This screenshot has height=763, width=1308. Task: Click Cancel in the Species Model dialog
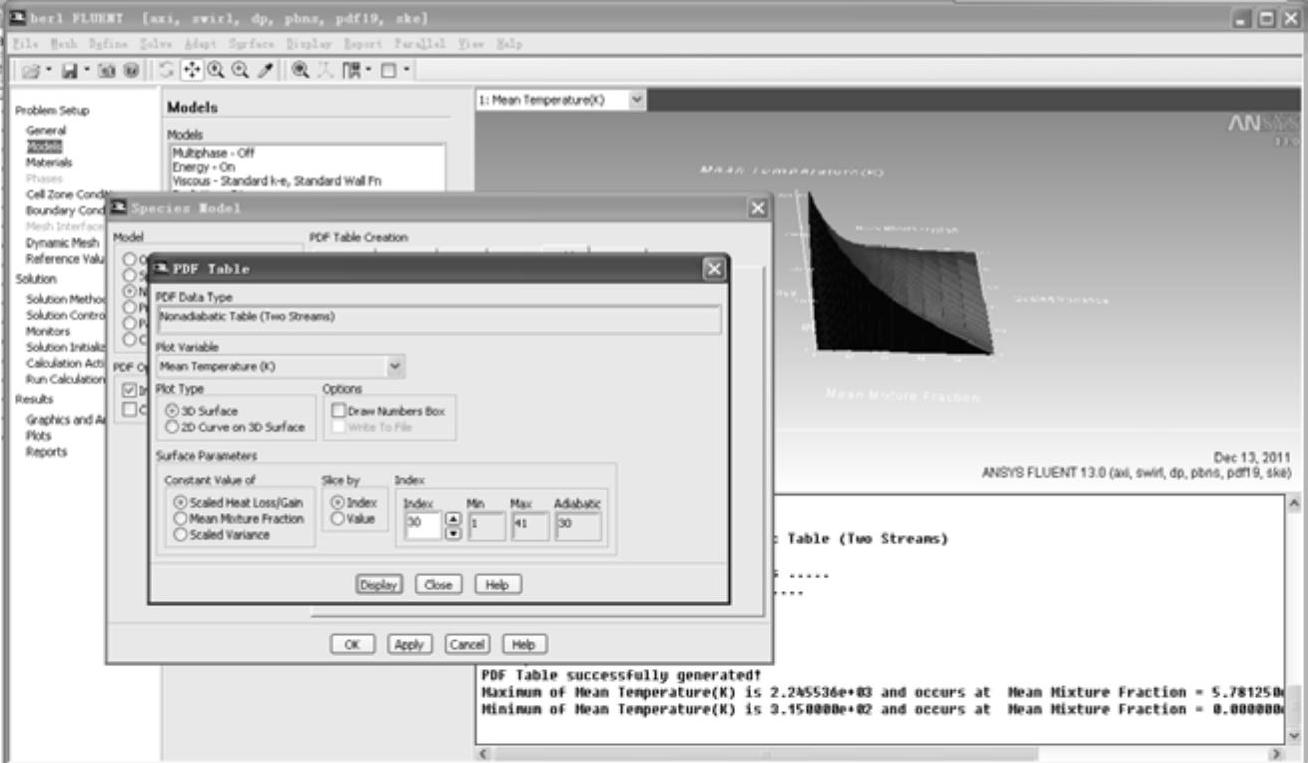point(468,645)
